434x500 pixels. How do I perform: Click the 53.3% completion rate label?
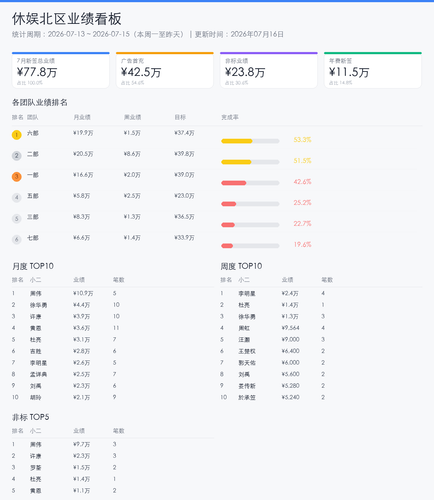tap(302, 140)
